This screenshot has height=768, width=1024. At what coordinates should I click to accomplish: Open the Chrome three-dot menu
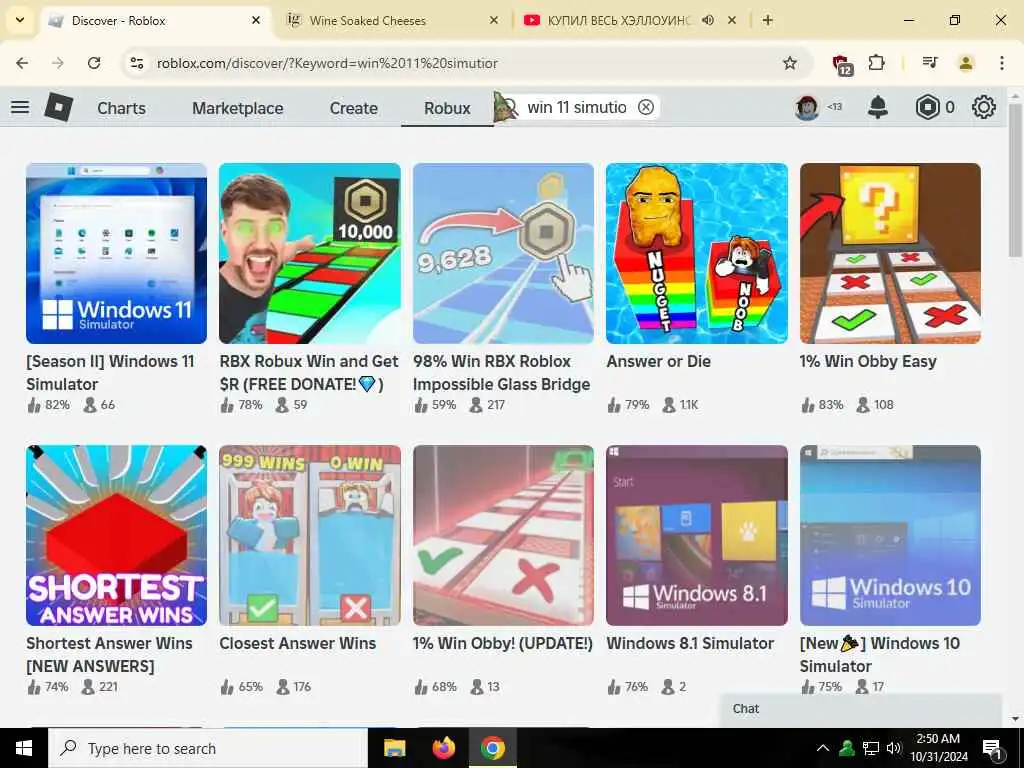point(1002,63)
